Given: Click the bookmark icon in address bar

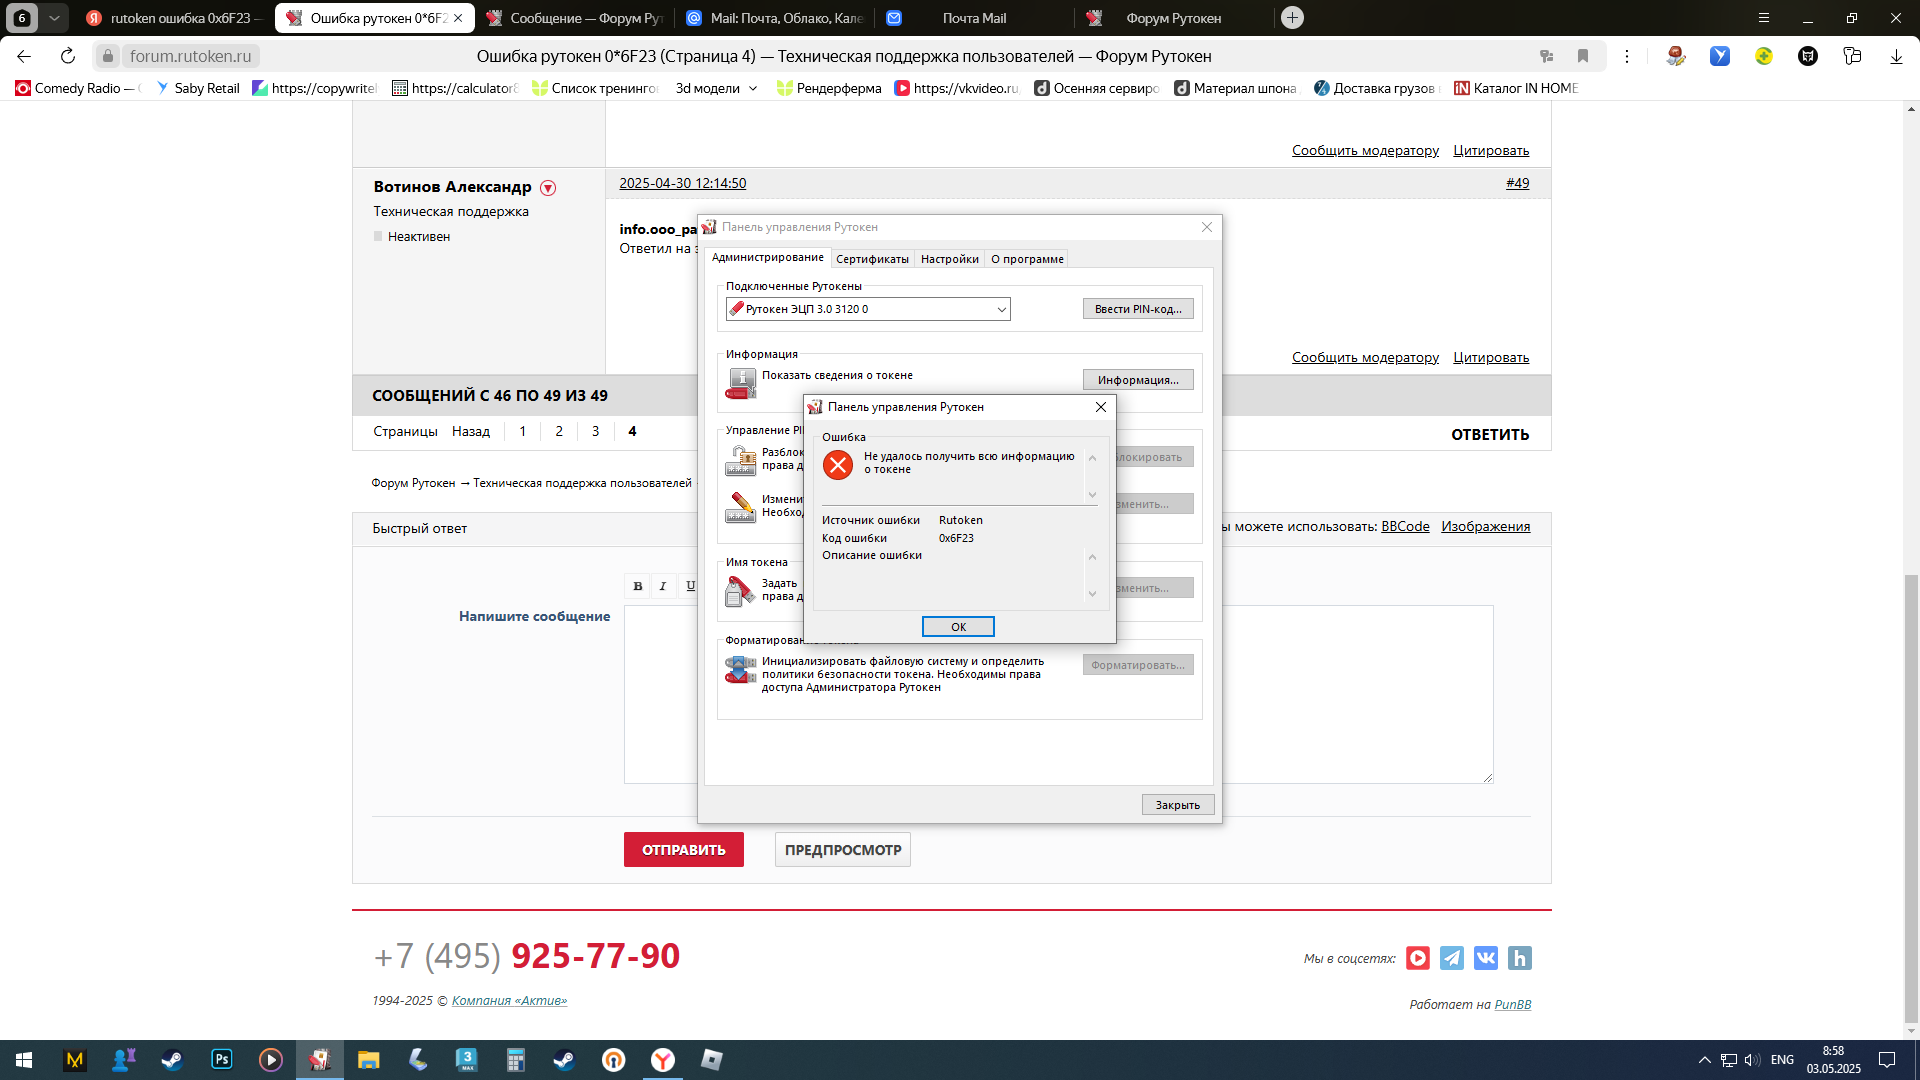Looking at the screenshot, I should coord(1582,56).
